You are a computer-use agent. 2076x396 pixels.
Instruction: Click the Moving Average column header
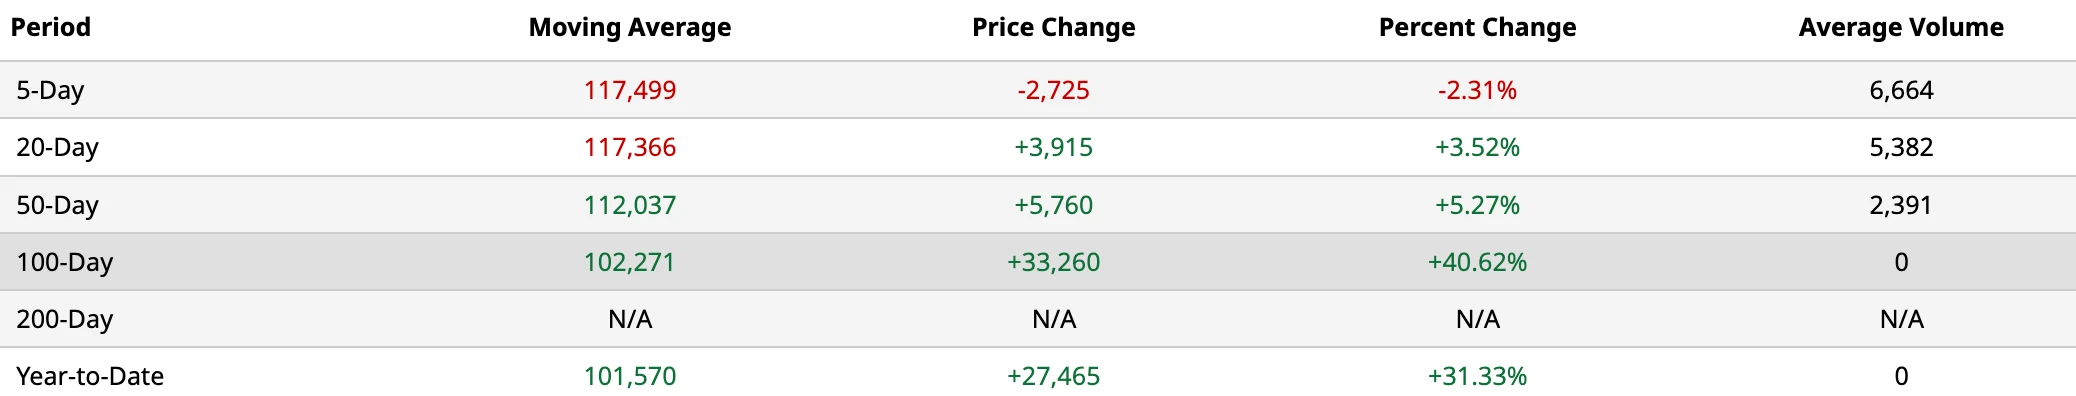pos(630,27)
